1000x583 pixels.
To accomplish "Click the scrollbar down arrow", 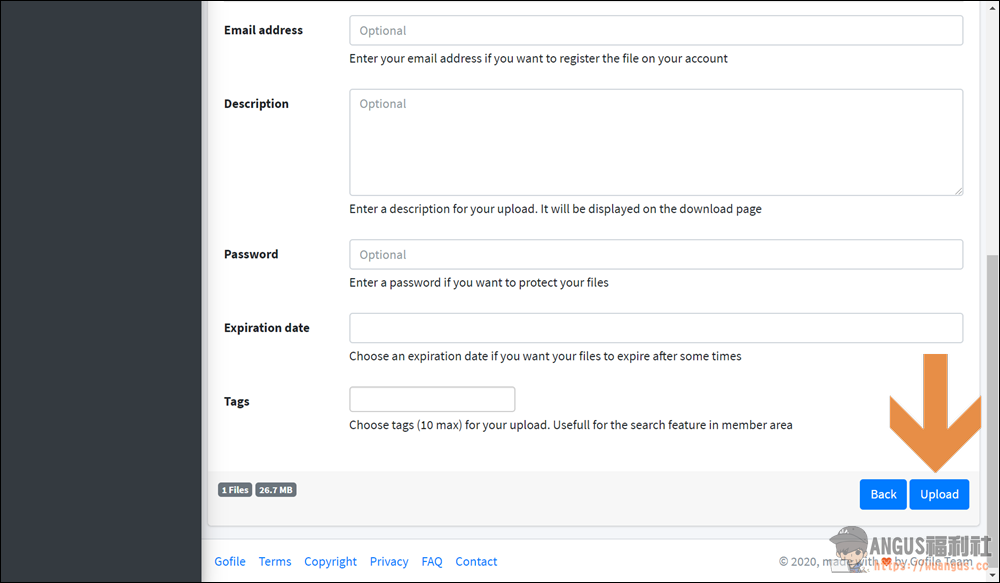I will click(x=992, y=576).
